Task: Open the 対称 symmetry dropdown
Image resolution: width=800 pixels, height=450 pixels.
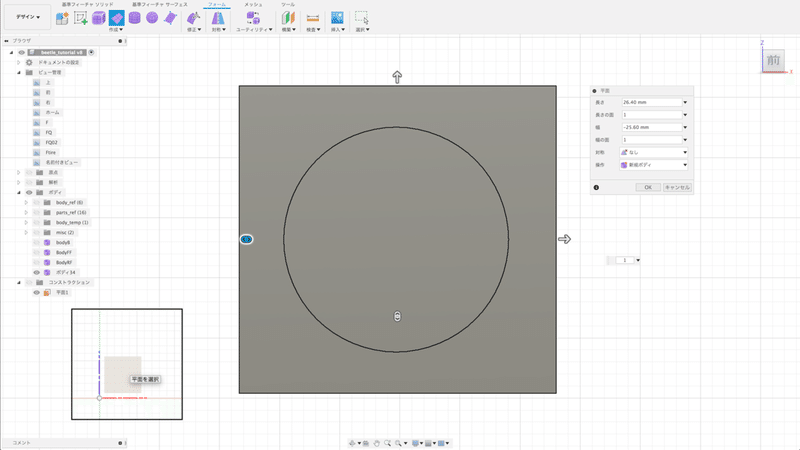Action: [x=654, y=152]
